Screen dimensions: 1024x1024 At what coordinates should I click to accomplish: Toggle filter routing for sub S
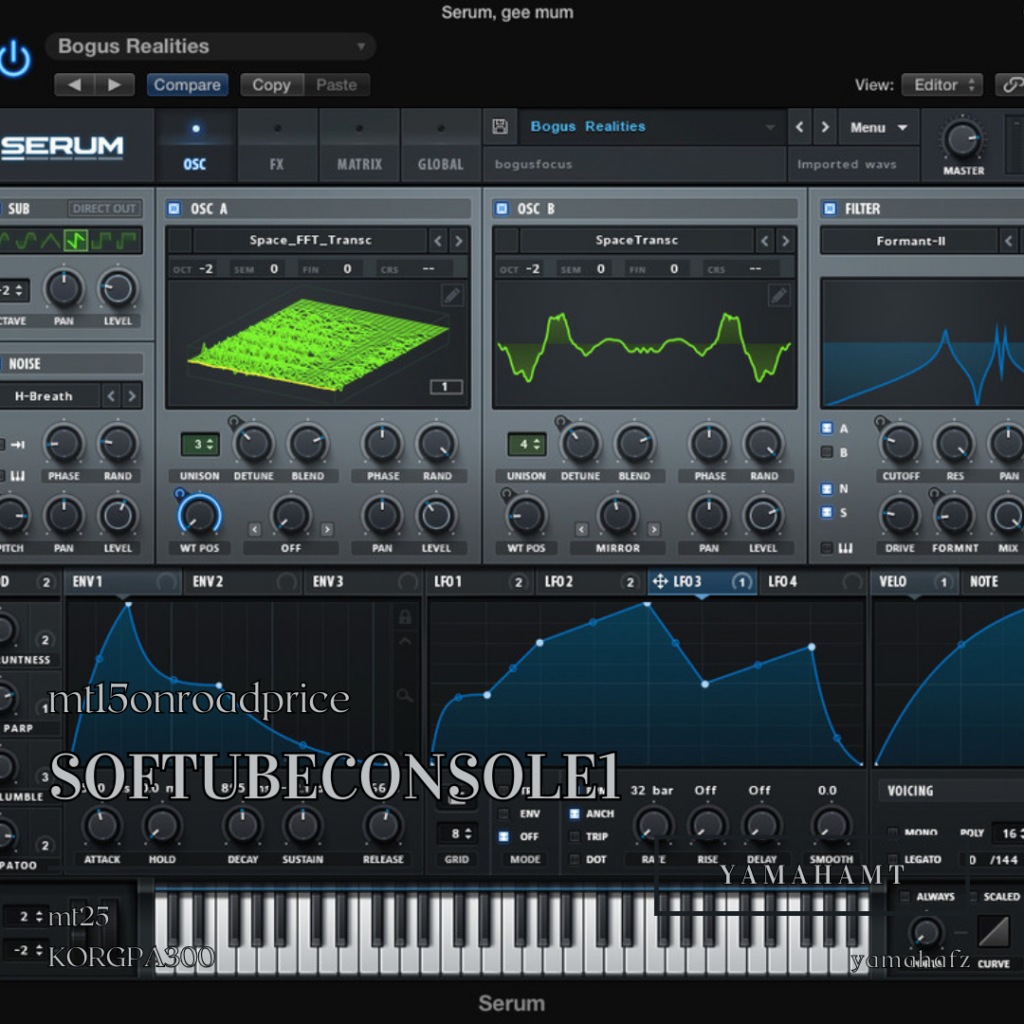click(x=827, y=512)
